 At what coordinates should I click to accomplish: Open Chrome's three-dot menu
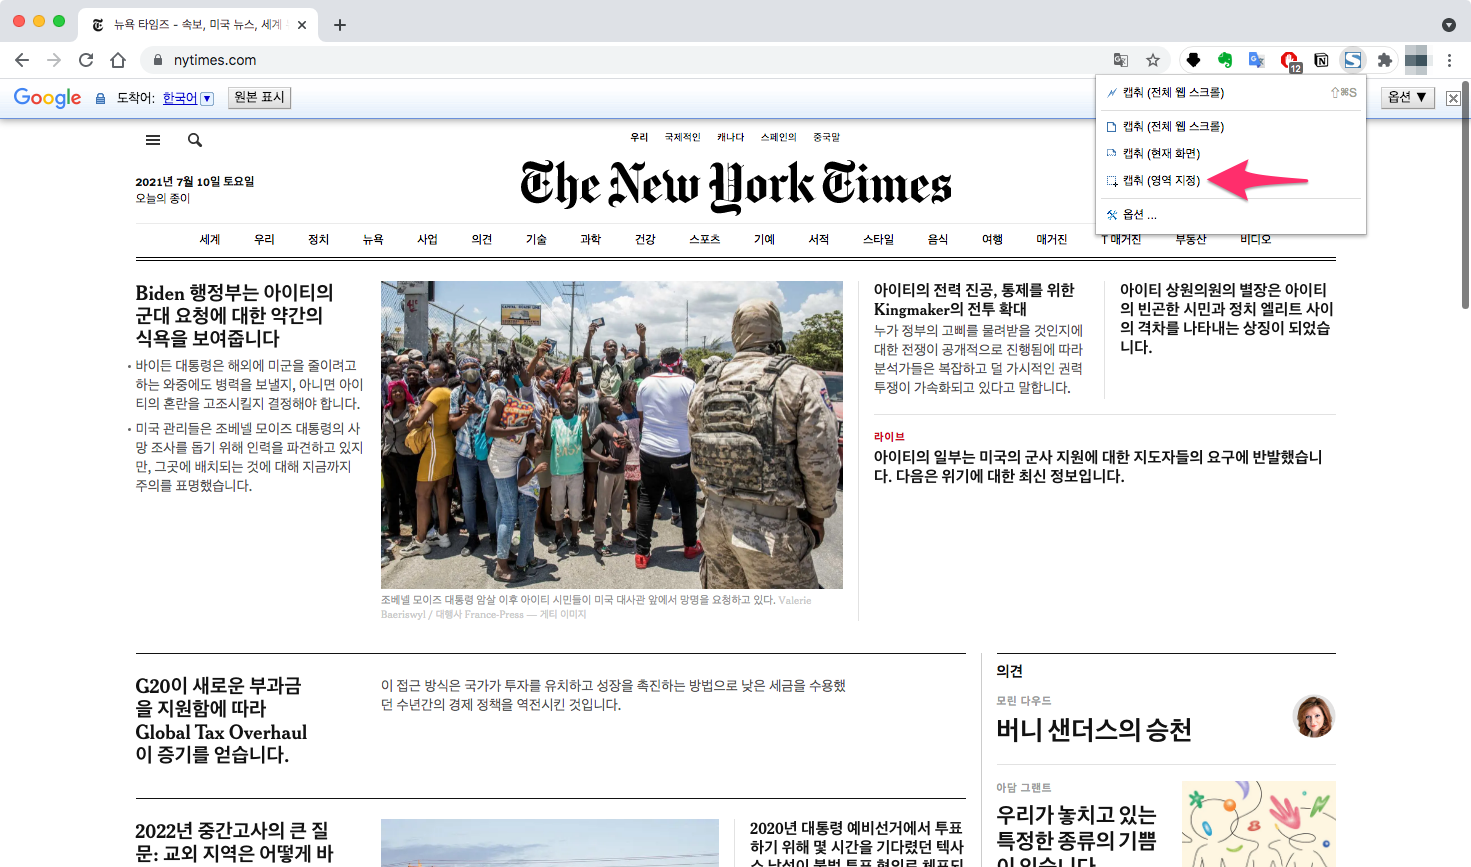click(1449, 60)
